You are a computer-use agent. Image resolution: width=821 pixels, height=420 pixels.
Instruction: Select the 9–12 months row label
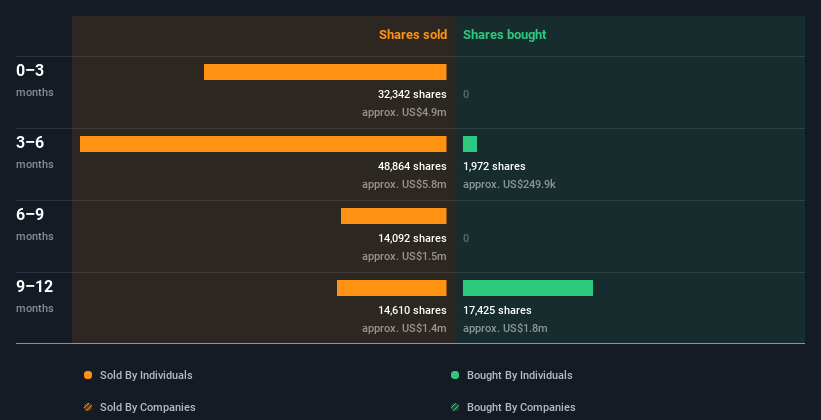click(x=35, y=296)
